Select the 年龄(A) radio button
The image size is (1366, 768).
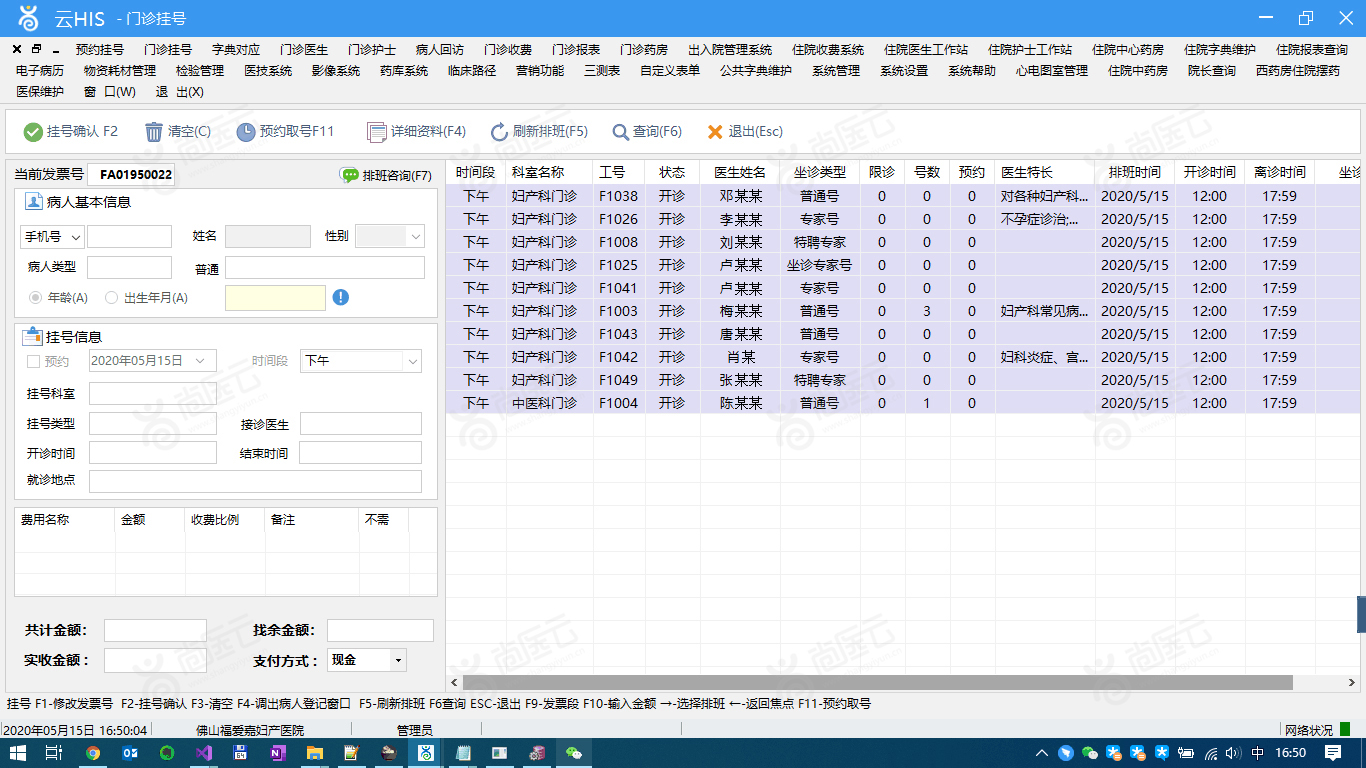(36, 297)
